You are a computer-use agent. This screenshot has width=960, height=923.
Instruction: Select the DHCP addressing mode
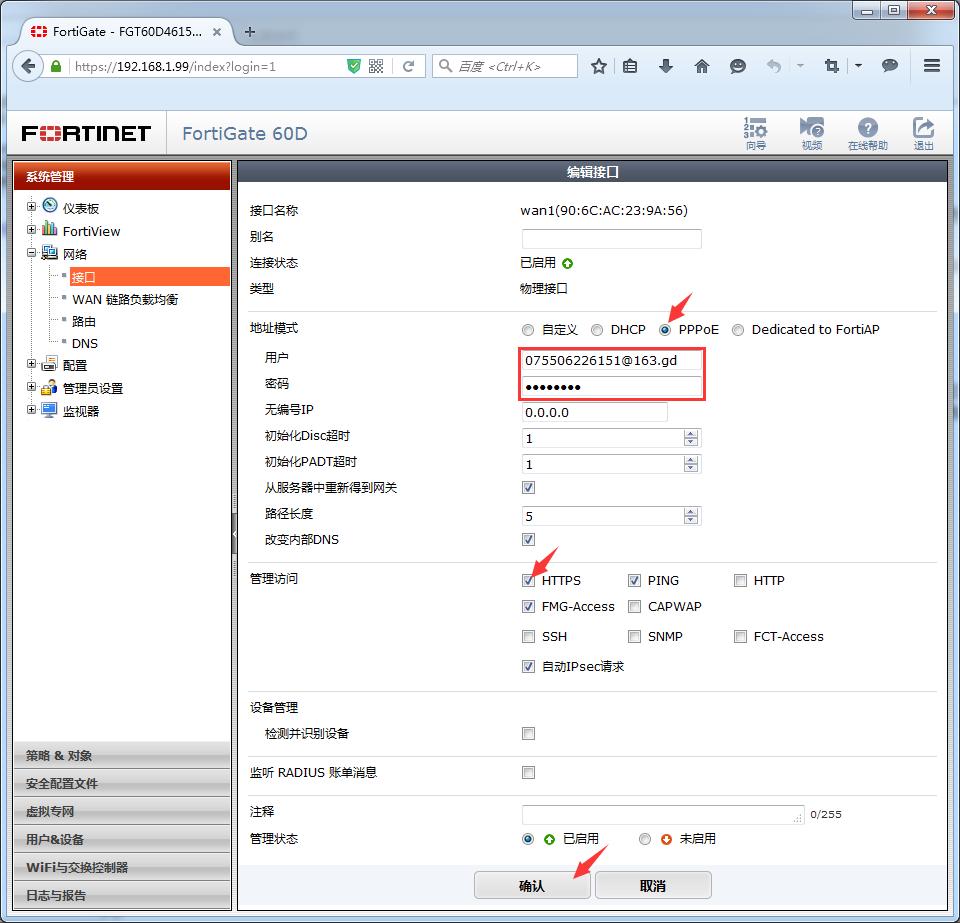(597, 329)
